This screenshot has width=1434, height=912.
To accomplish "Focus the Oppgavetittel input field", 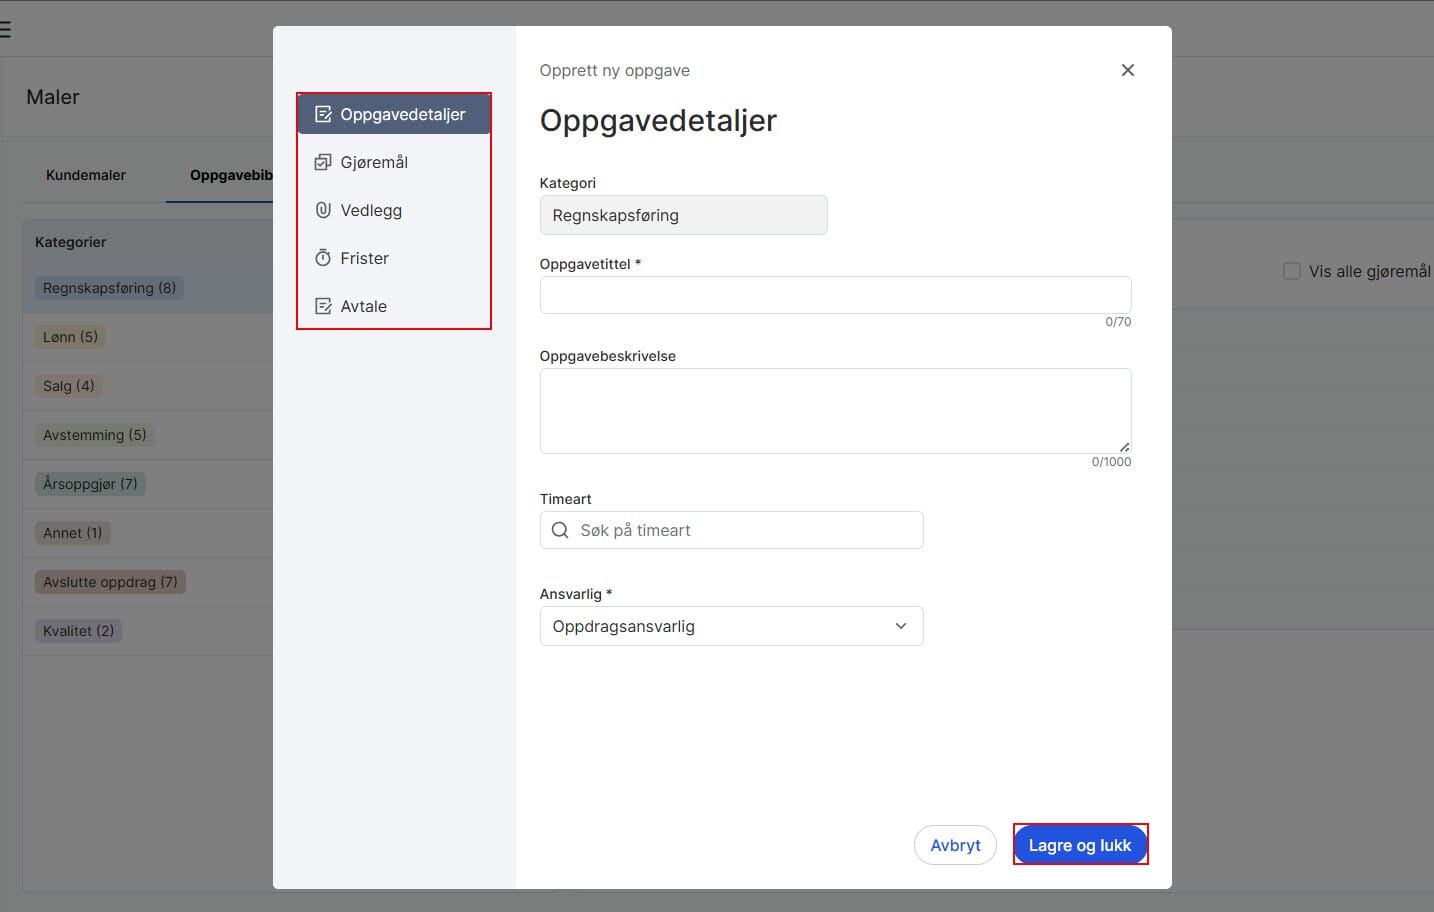I will 835,295.
